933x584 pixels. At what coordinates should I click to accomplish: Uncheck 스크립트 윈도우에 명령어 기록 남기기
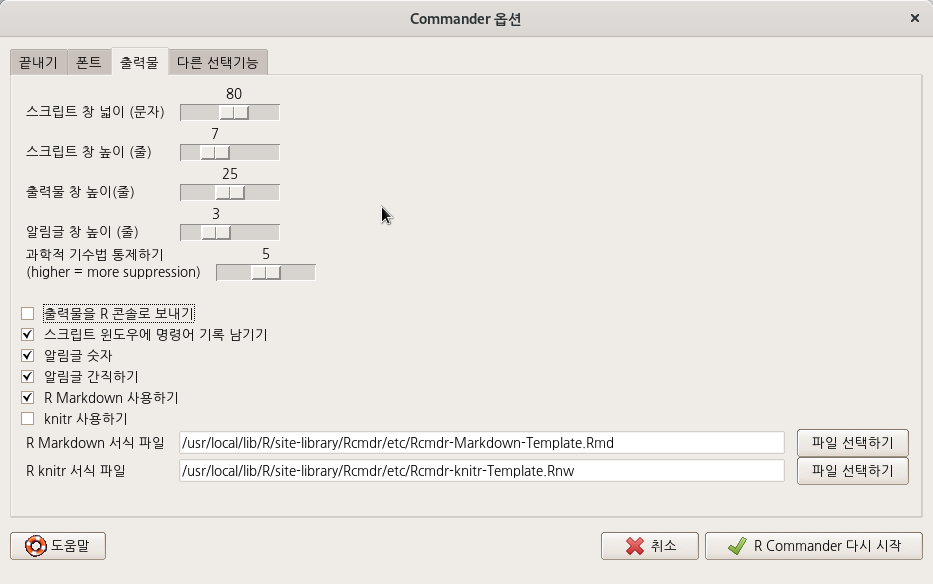point(27,335)
